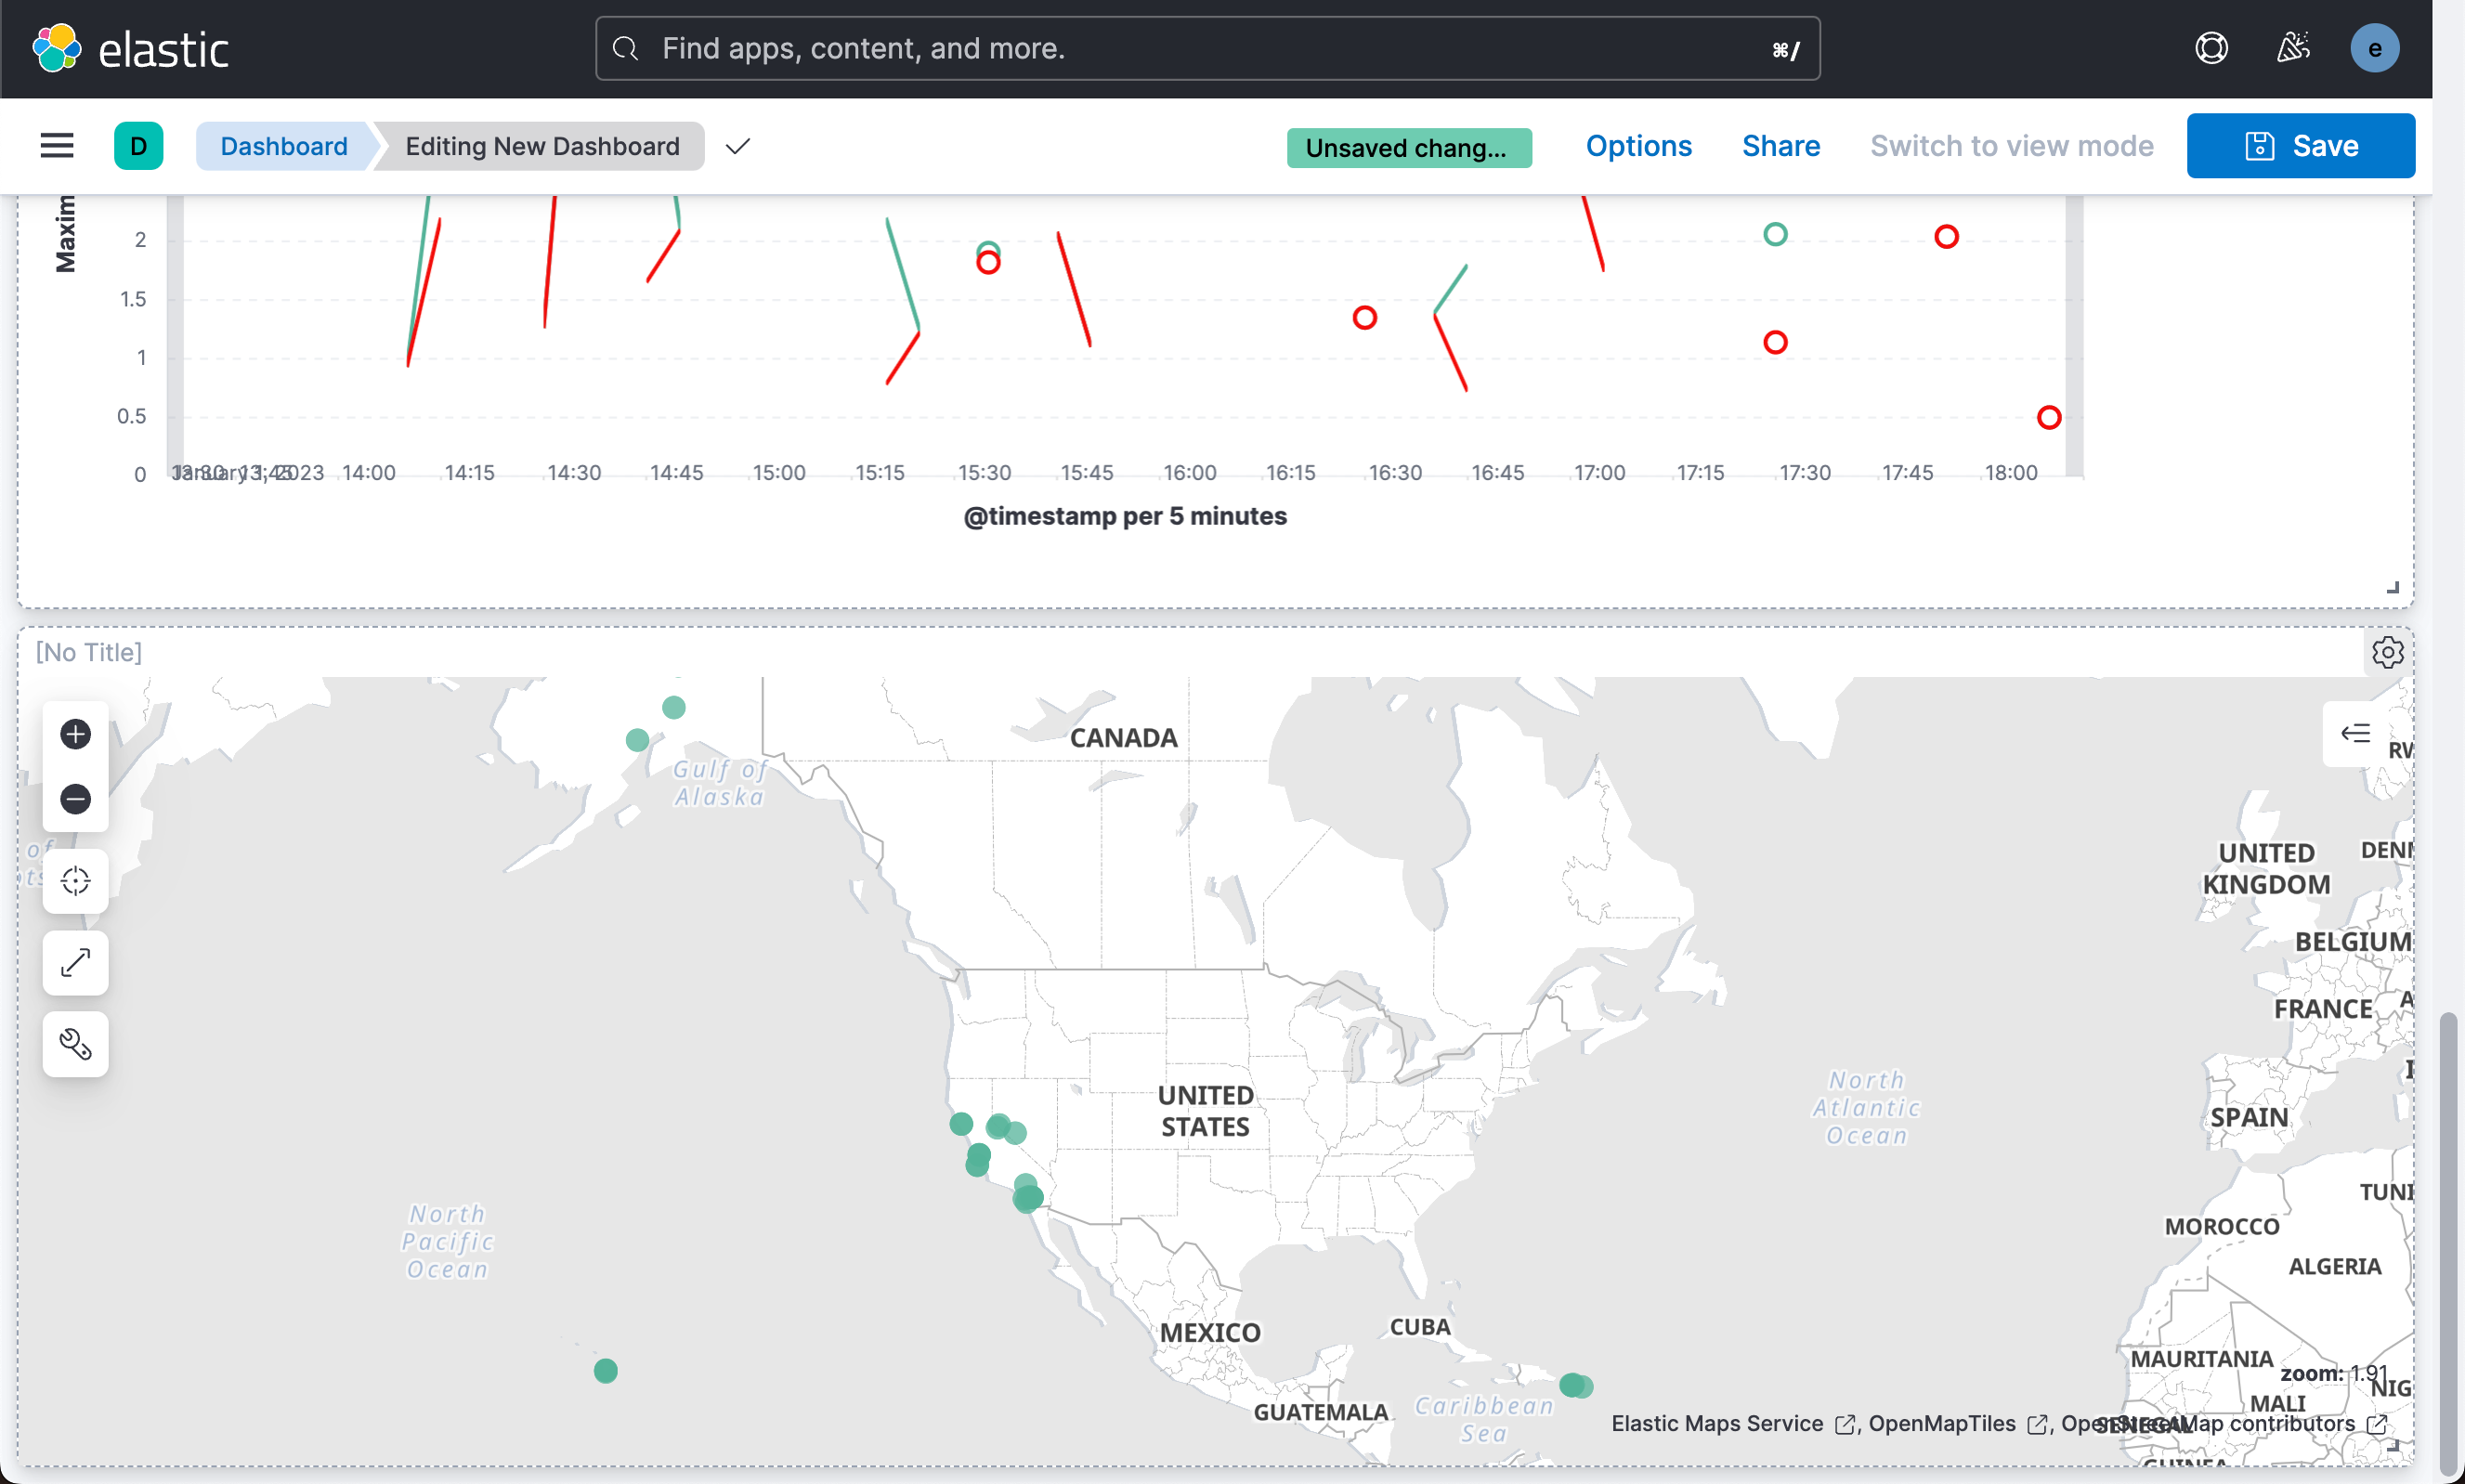The image size is (2465, 1484).
Task: Open the Options menu
Action: 1638,146
